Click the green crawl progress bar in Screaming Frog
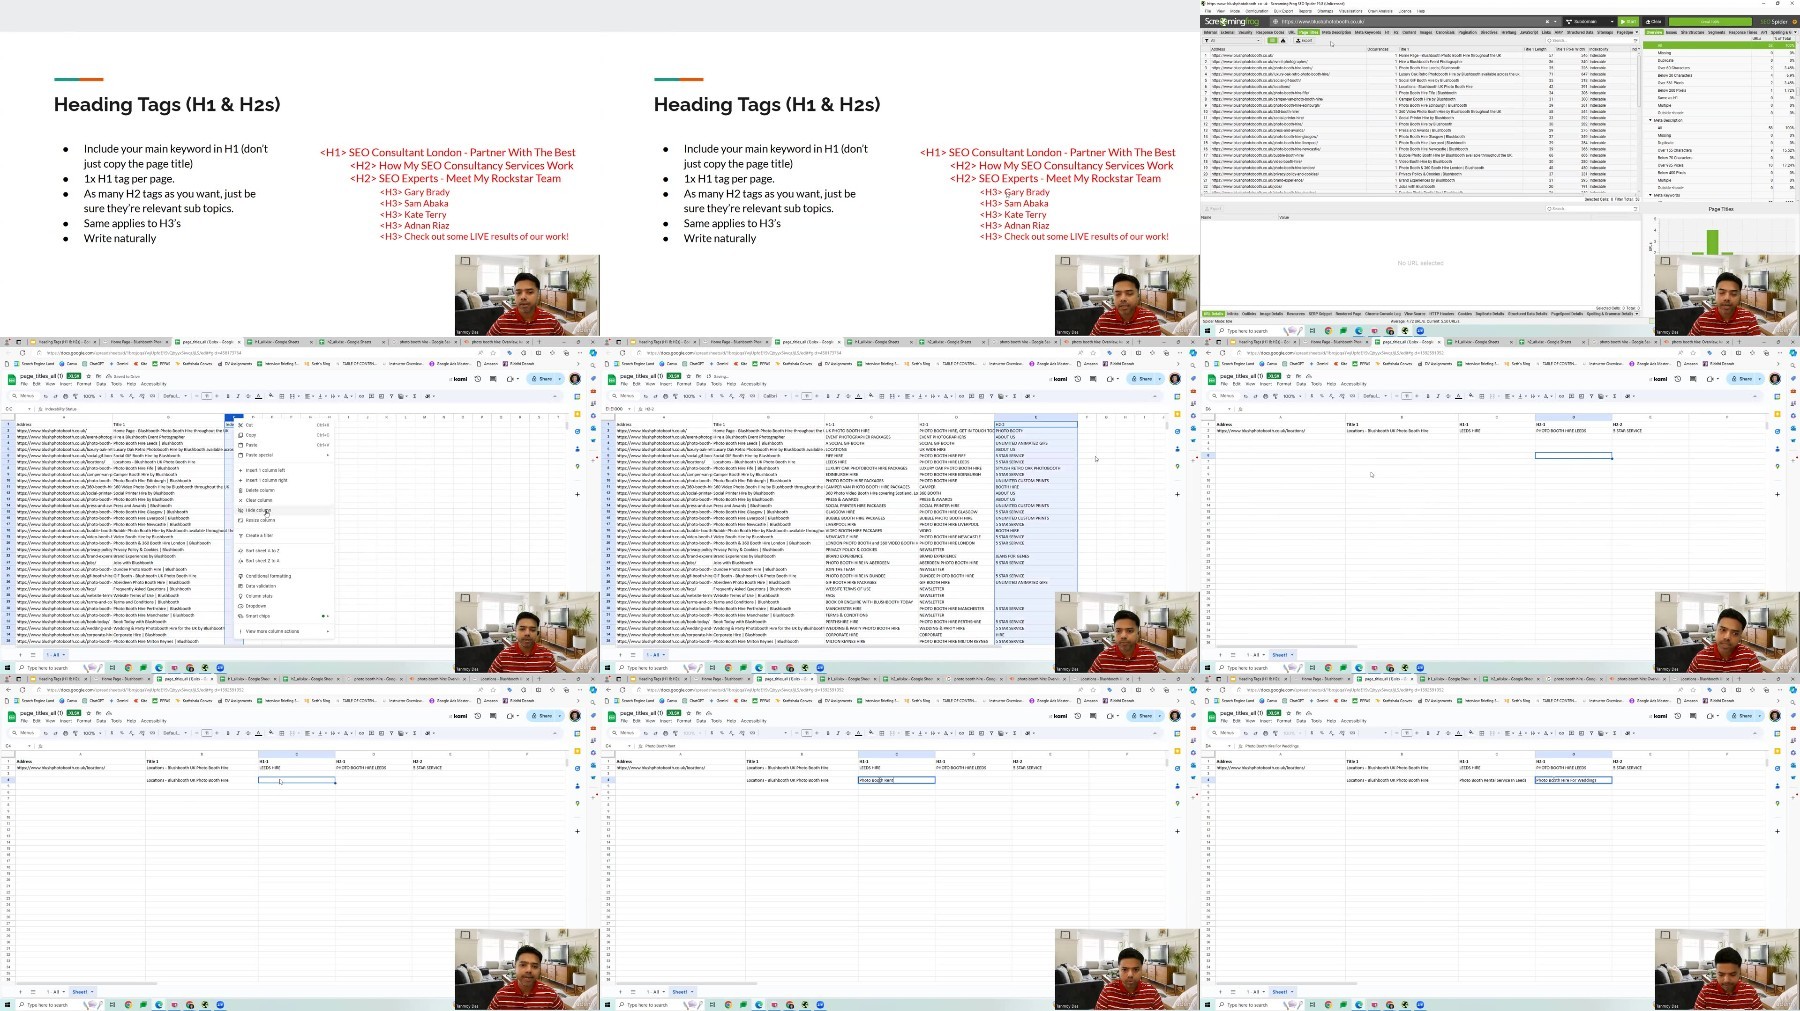The width and height of the screenshot is (1800, 1011). 1710,21
